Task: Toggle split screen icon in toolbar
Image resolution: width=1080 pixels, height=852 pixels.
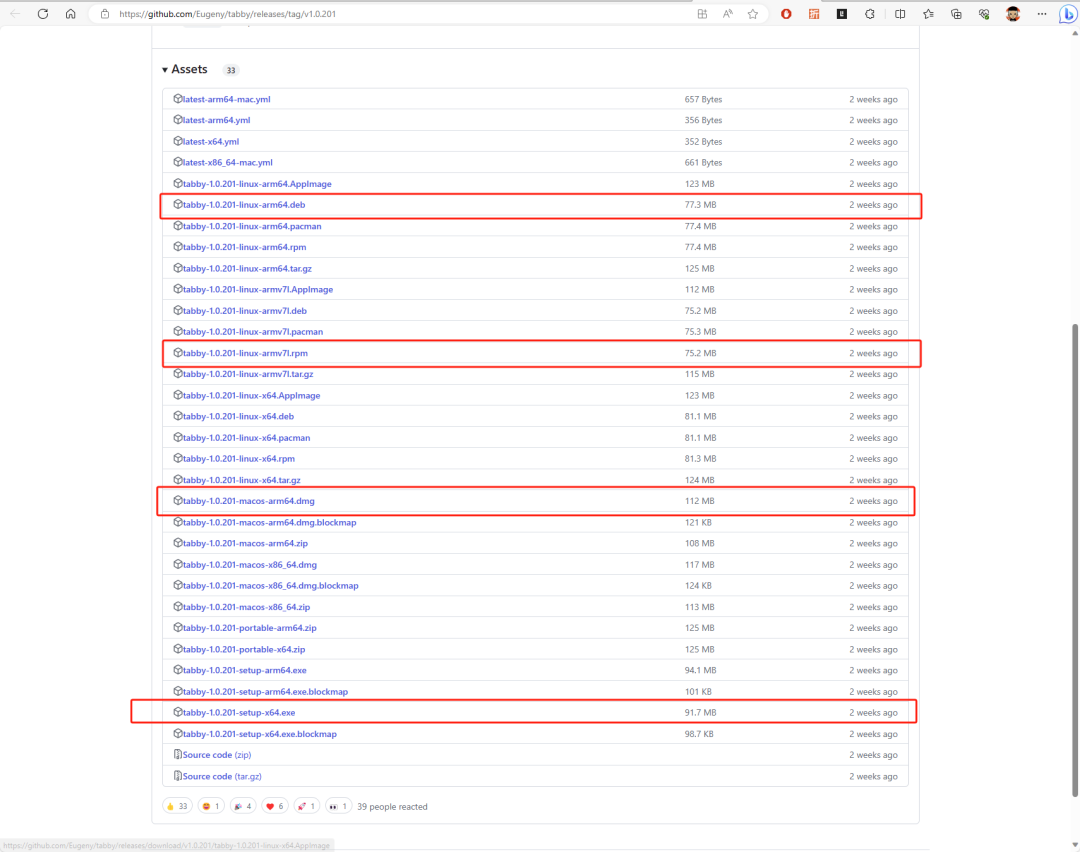Action: 900,14
